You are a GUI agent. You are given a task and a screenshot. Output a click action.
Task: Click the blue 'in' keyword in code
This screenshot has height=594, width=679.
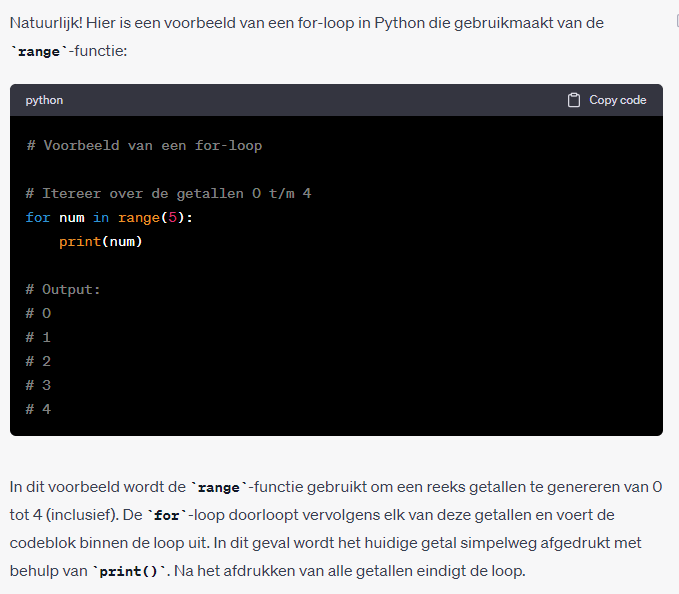(101, 217)
